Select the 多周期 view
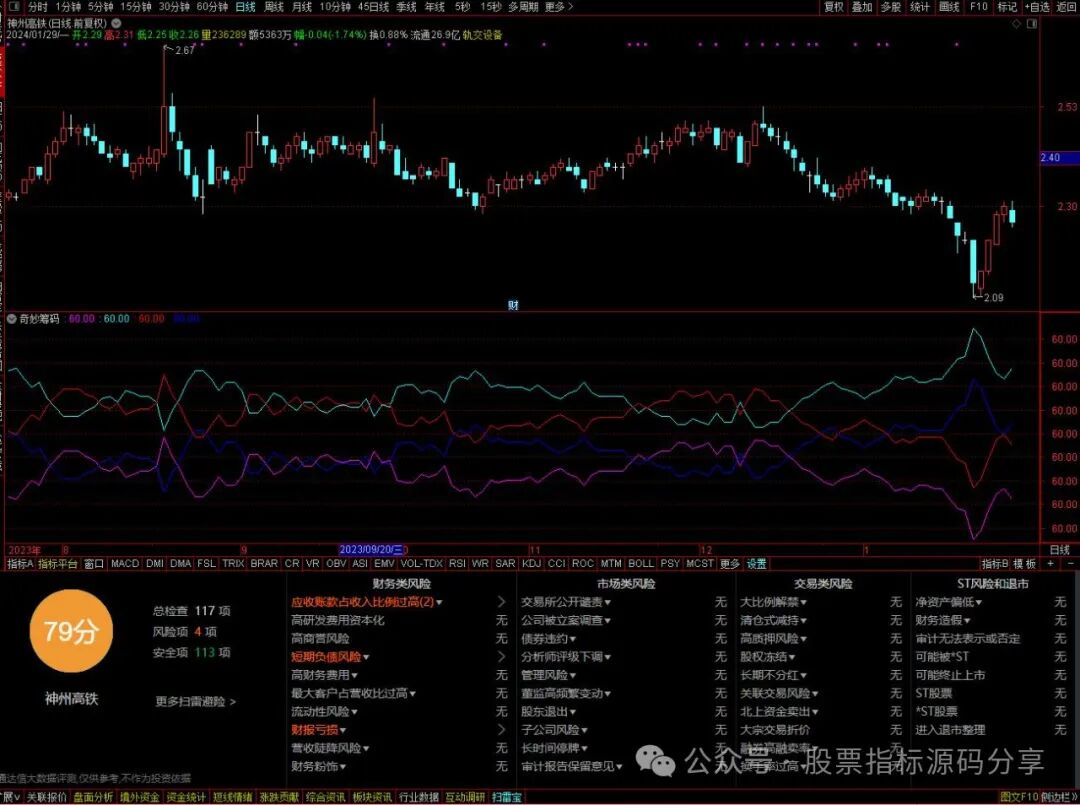Viewport: 1080px width, 805px height. click(523, 7)
